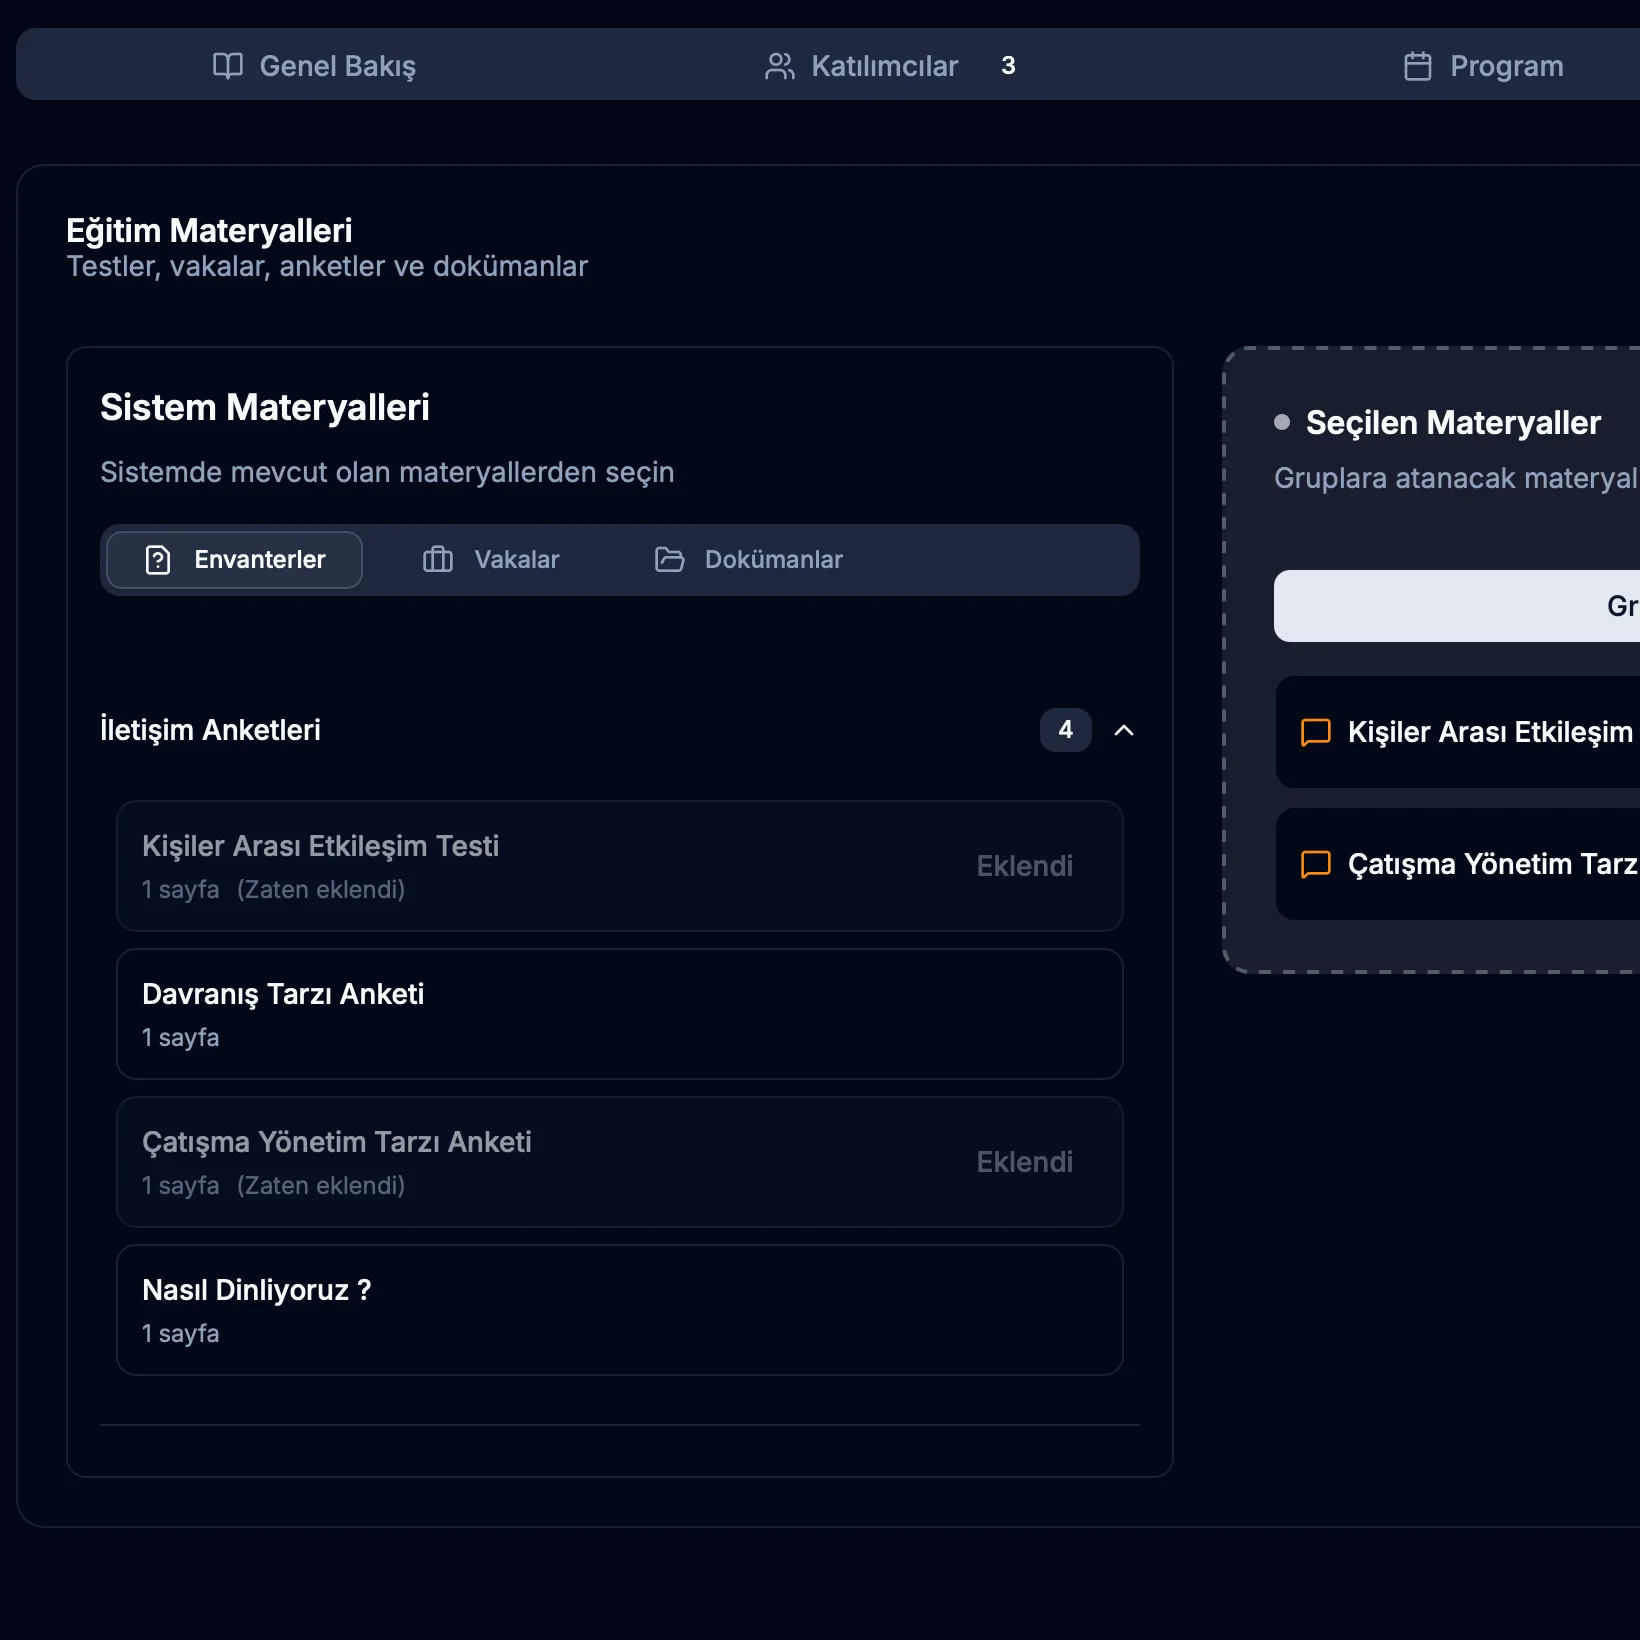Add Davranış Tarzı Anketi to selection
Viewport: 1640px width, 1640px height.
[x=619, y=1014]
